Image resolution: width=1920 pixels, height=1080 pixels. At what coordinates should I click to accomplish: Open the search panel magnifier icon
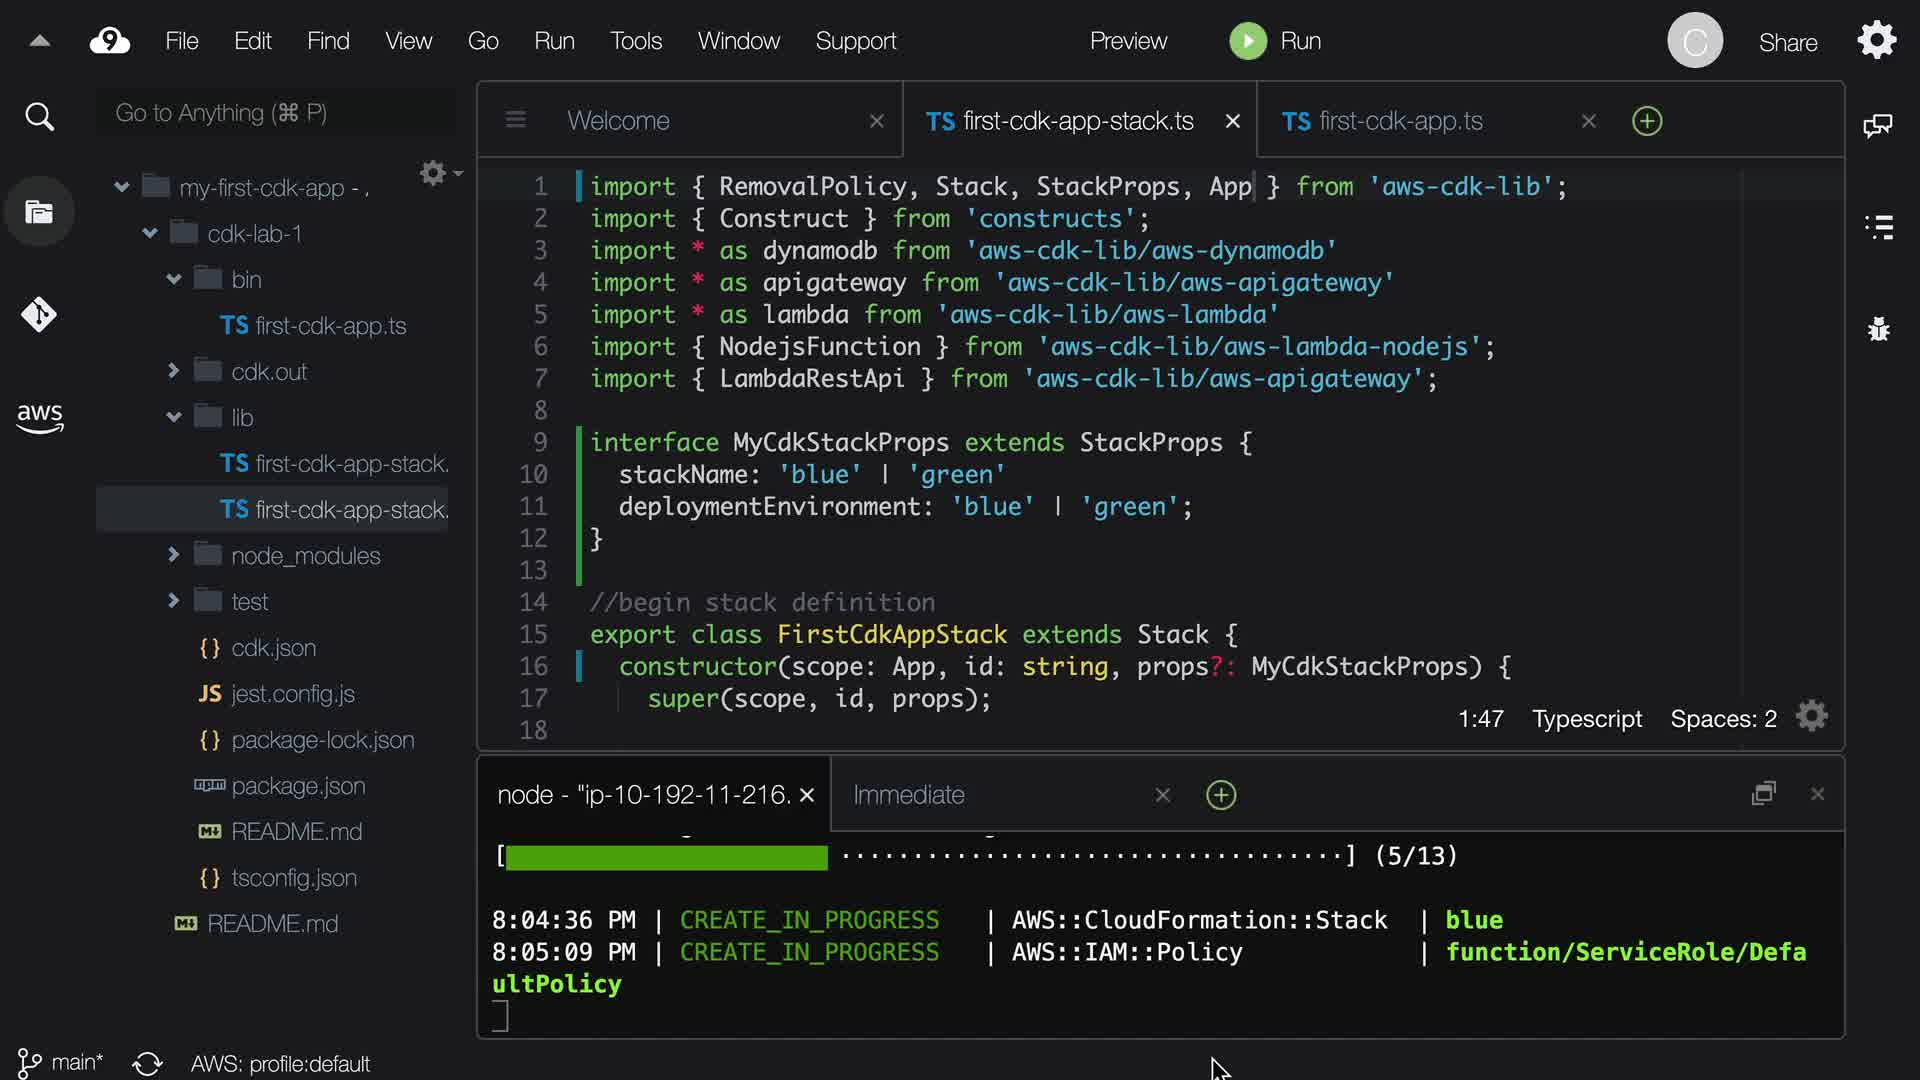[x=39, y=117]
